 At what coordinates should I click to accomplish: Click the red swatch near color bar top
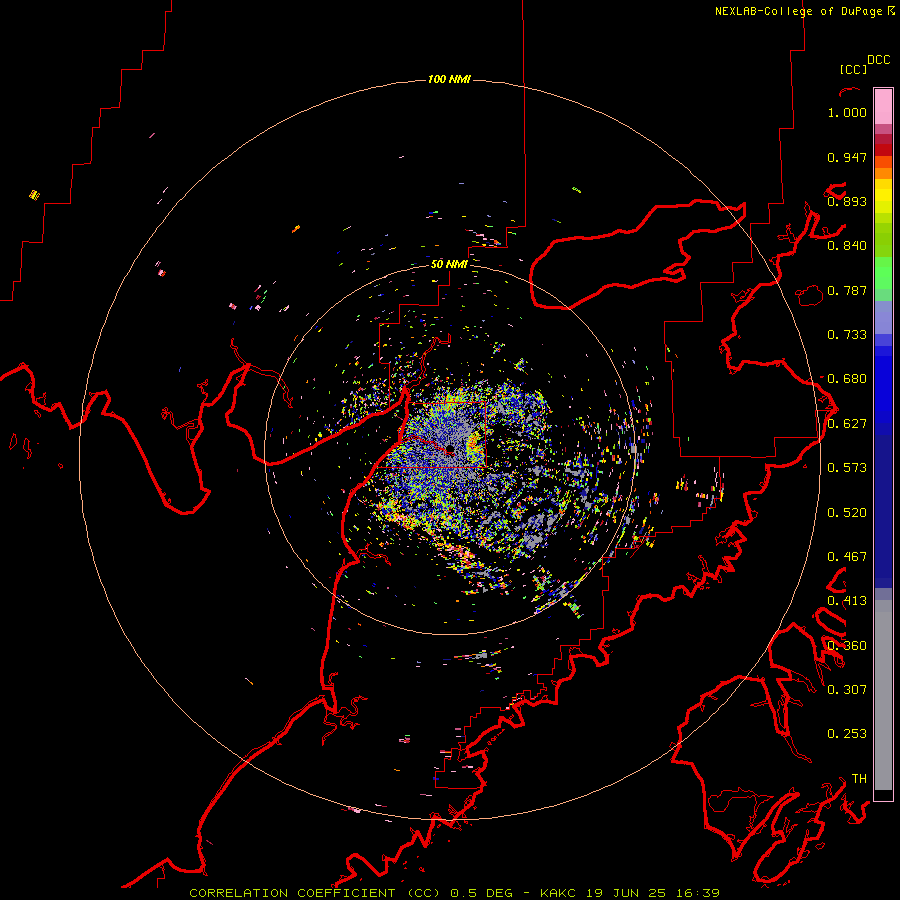click(x=883, y=150)
